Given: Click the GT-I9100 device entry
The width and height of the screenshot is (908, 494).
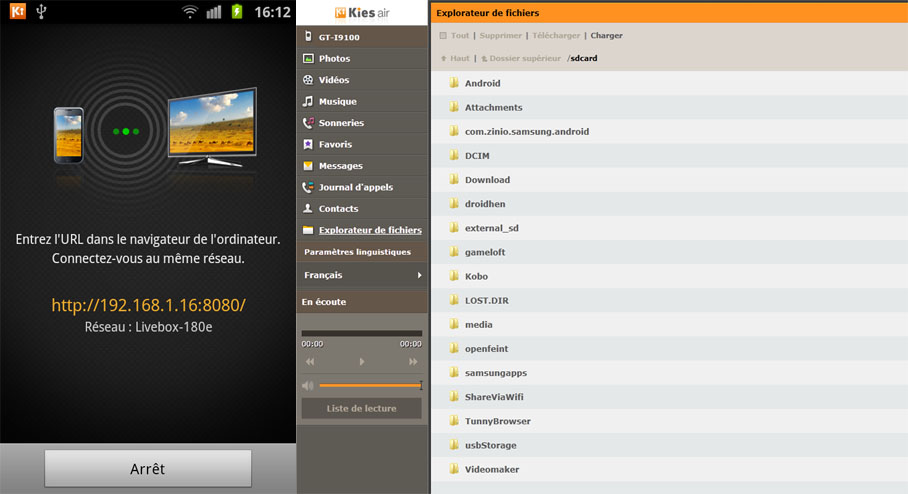Looking at the screenshot, I should (x=363, y=36).
